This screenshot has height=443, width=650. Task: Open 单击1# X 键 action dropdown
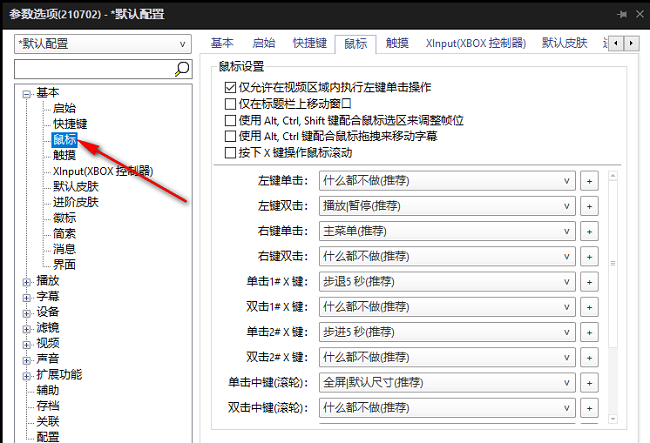coord(447,282)
